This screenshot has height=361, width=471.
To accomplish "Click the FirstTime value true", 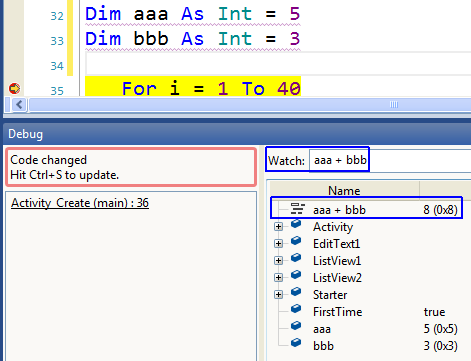I will (434, 312).
